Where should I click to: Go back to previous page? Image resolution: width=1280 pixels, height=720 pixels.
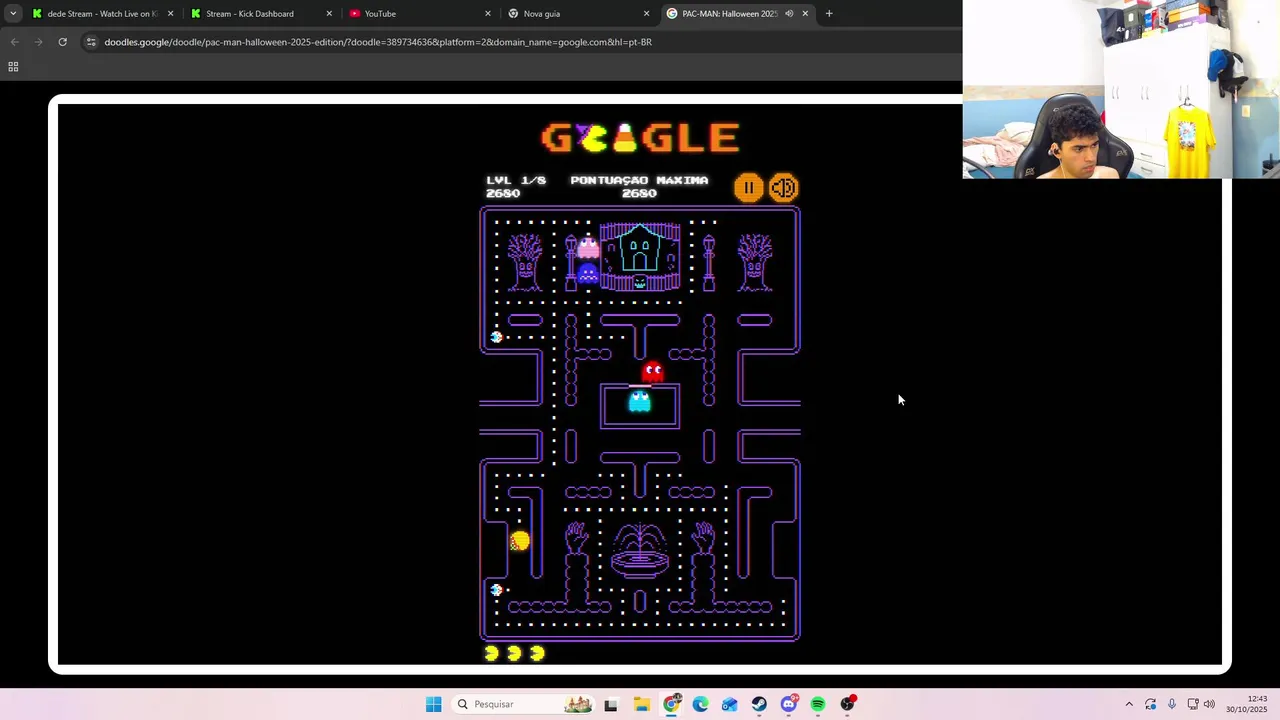(x=14, y=42)
